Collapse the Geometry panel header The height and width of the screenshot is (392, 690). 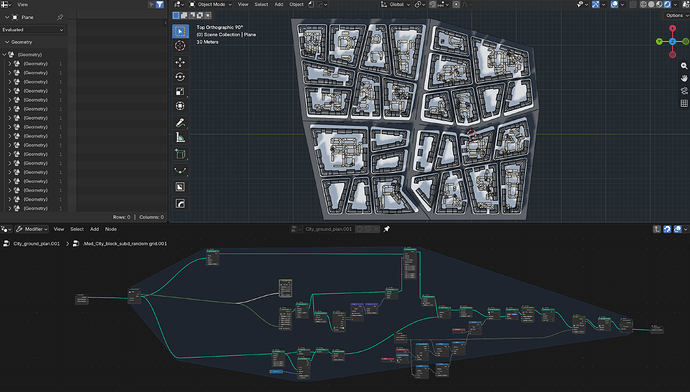7,42
